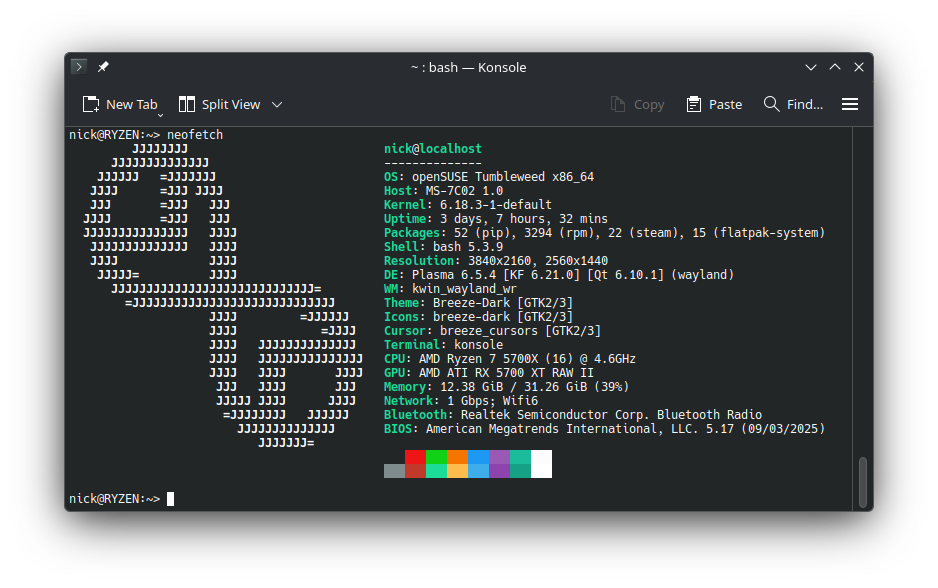Click the window title '~ : bash — Konsole'

click(468, 68)
